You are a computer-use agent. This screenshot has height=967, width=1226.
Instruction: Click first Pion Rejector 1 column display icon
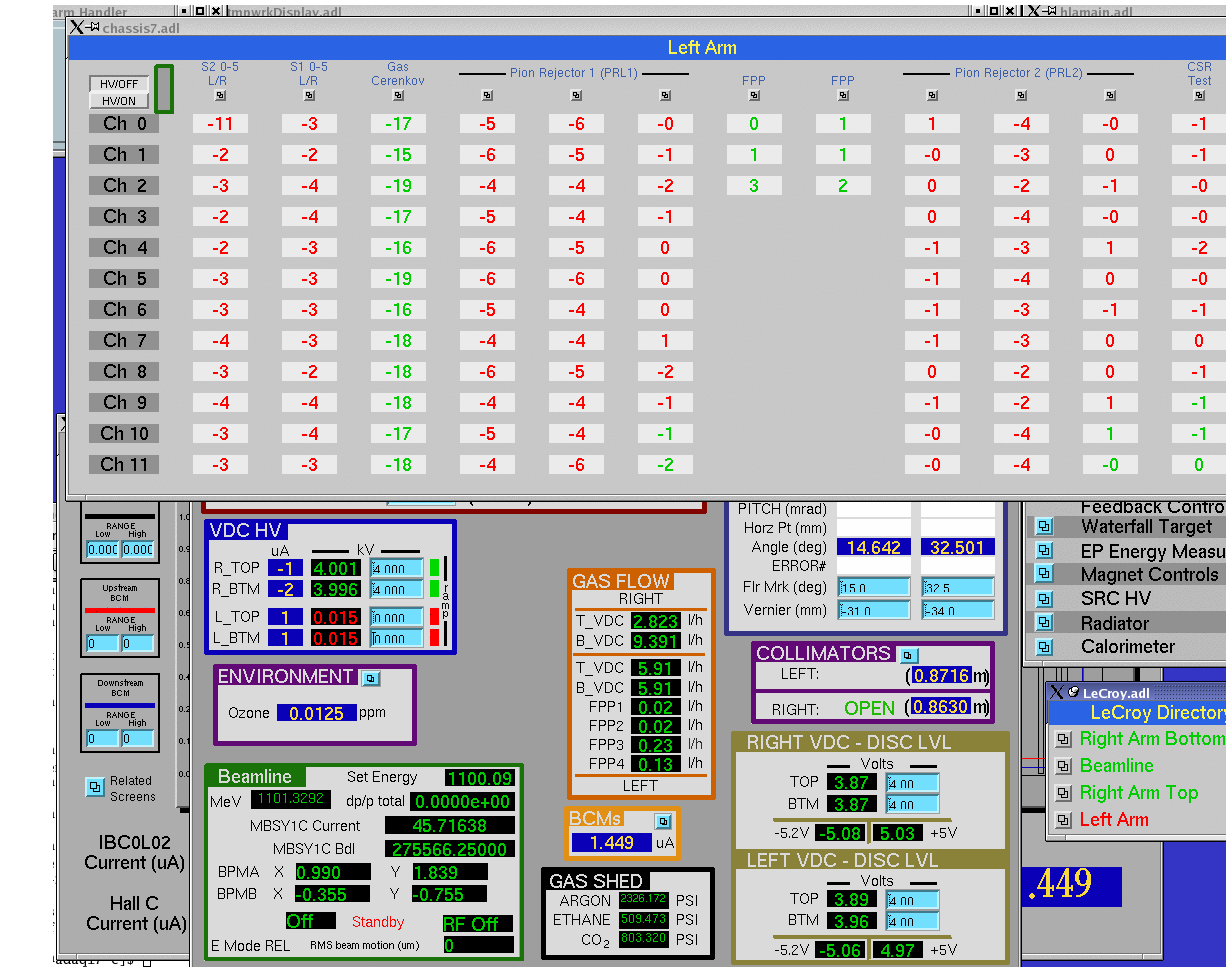click(x=487, y=96)
